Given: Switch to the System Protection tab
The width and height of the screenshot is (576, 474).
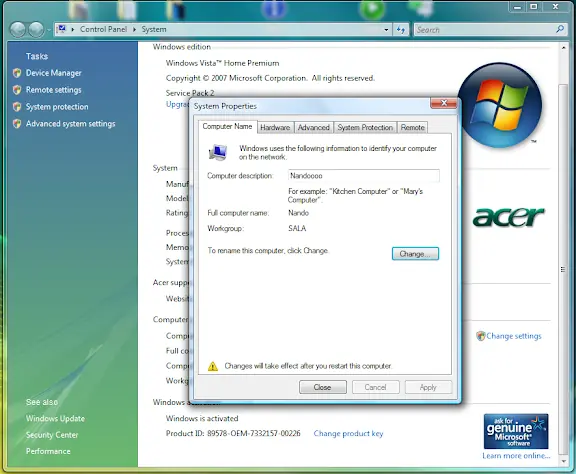Looking at the screenshot, I should [x=365, y=128].
